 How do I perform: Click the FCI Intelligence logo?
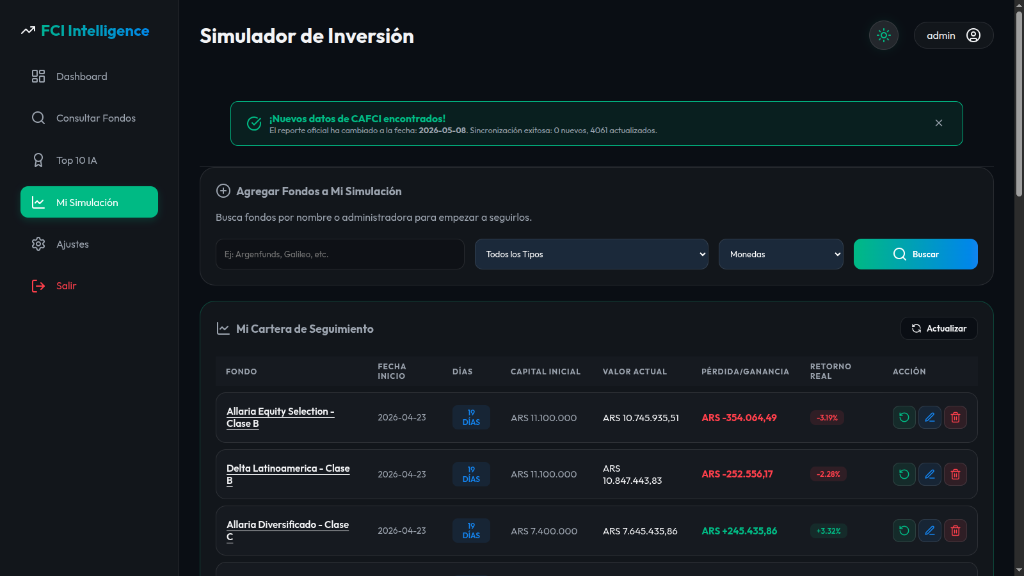click(85, 31)
